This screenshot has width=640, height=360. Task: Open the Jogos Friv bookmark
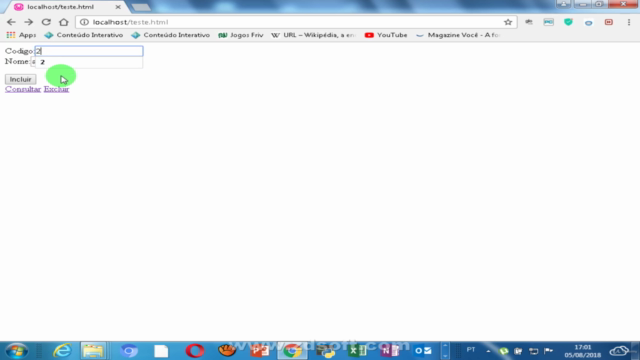[x=241, y=35]
